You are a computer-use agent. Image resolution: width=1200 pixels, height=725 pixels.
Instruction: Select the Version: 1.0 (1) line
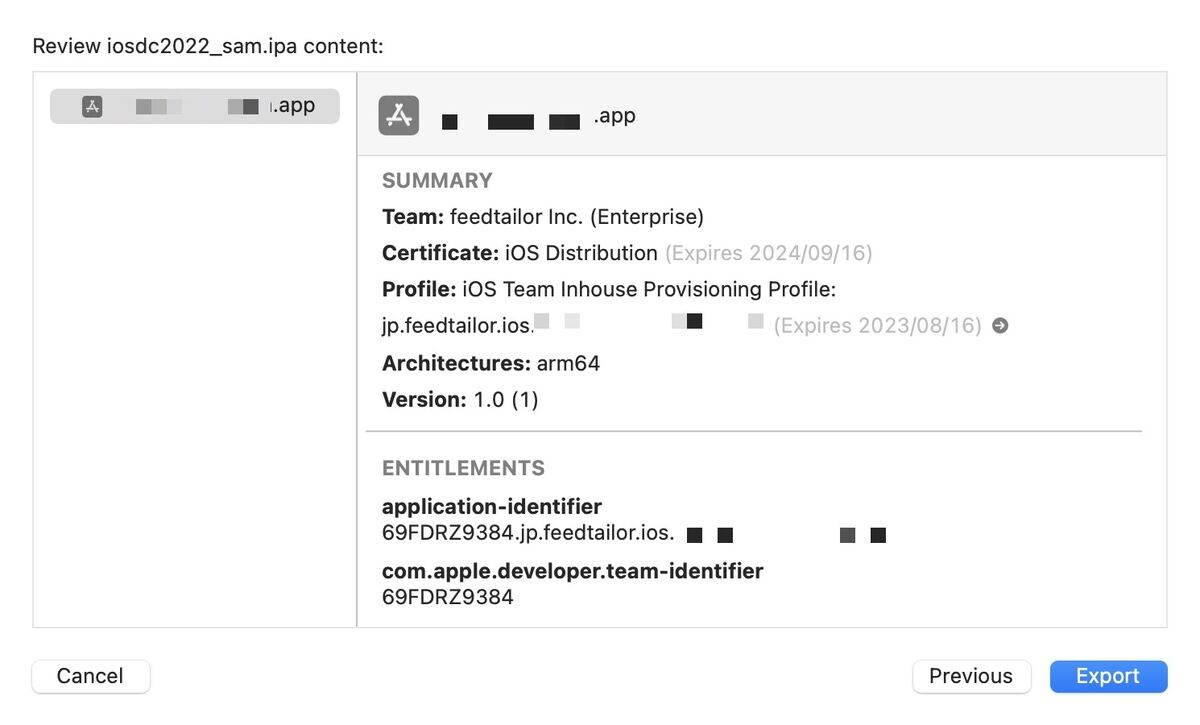coord(460,400)
